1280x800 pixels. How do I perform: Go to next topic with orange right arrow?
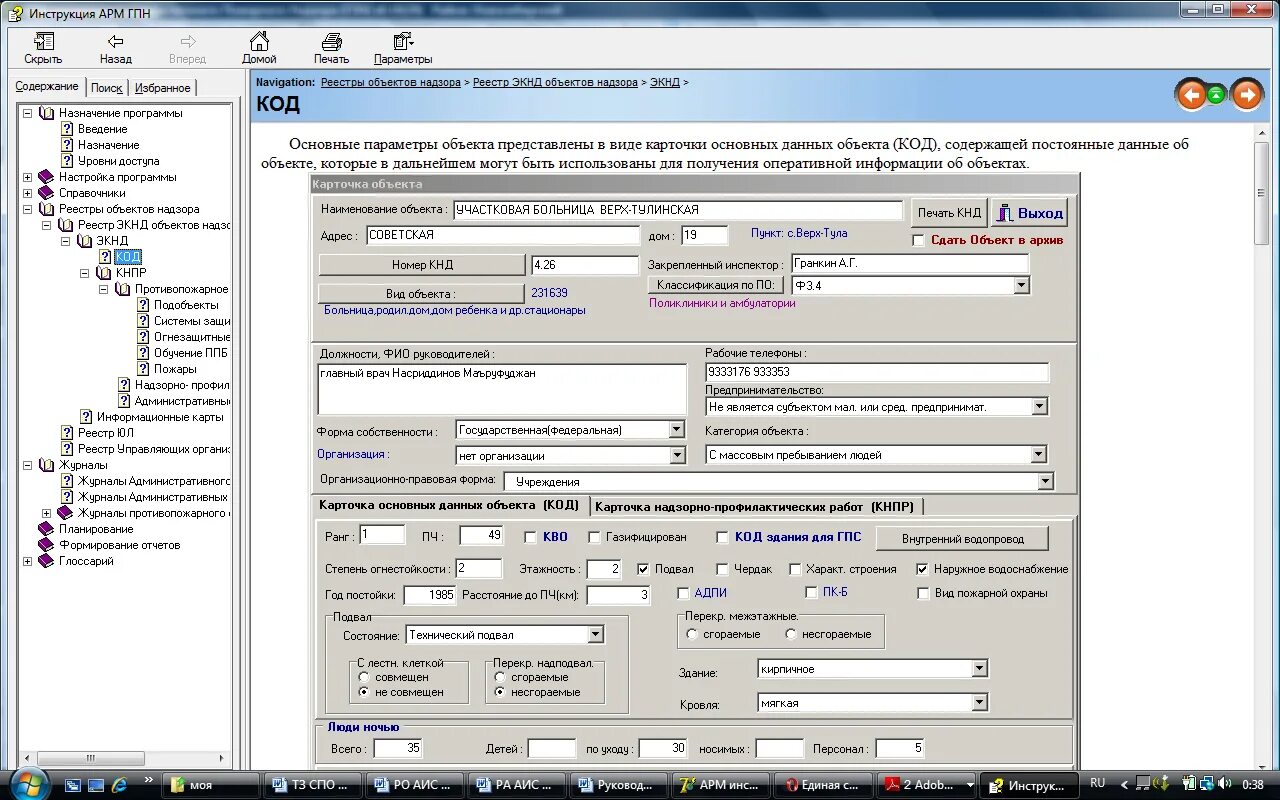1246,95
